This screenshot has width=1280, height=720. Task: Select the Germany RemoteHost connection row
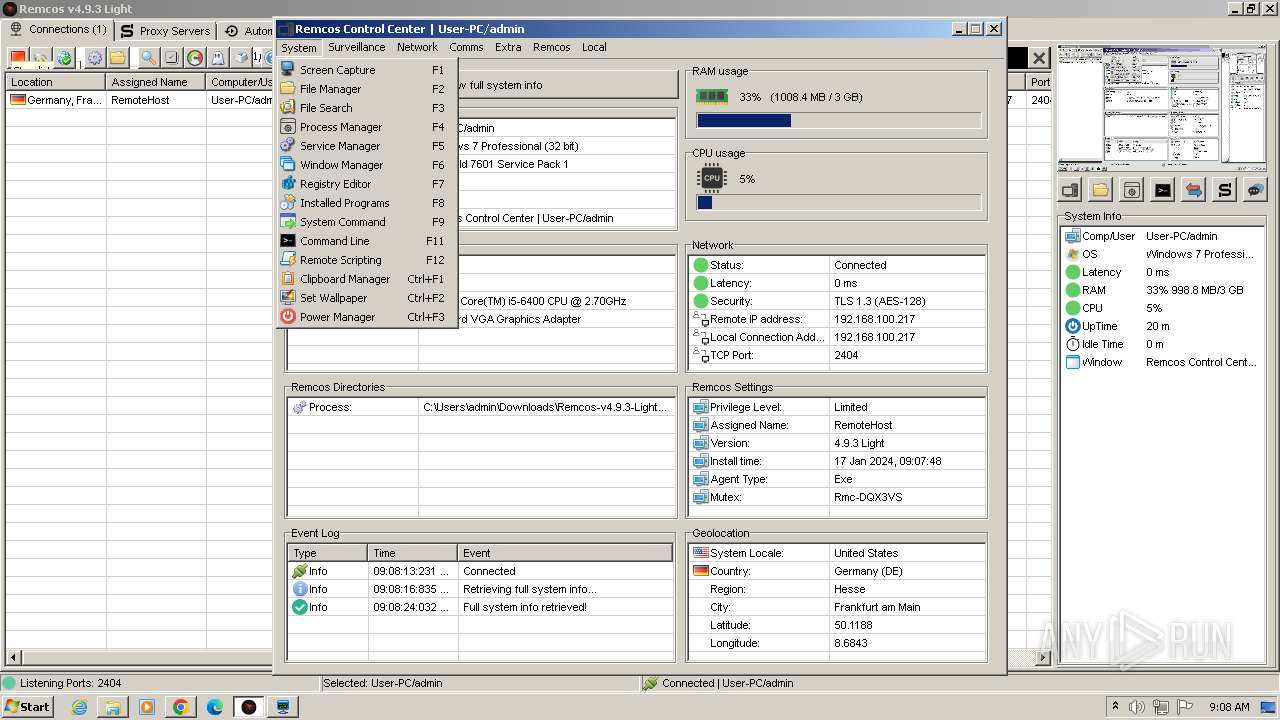pos(140,100)
